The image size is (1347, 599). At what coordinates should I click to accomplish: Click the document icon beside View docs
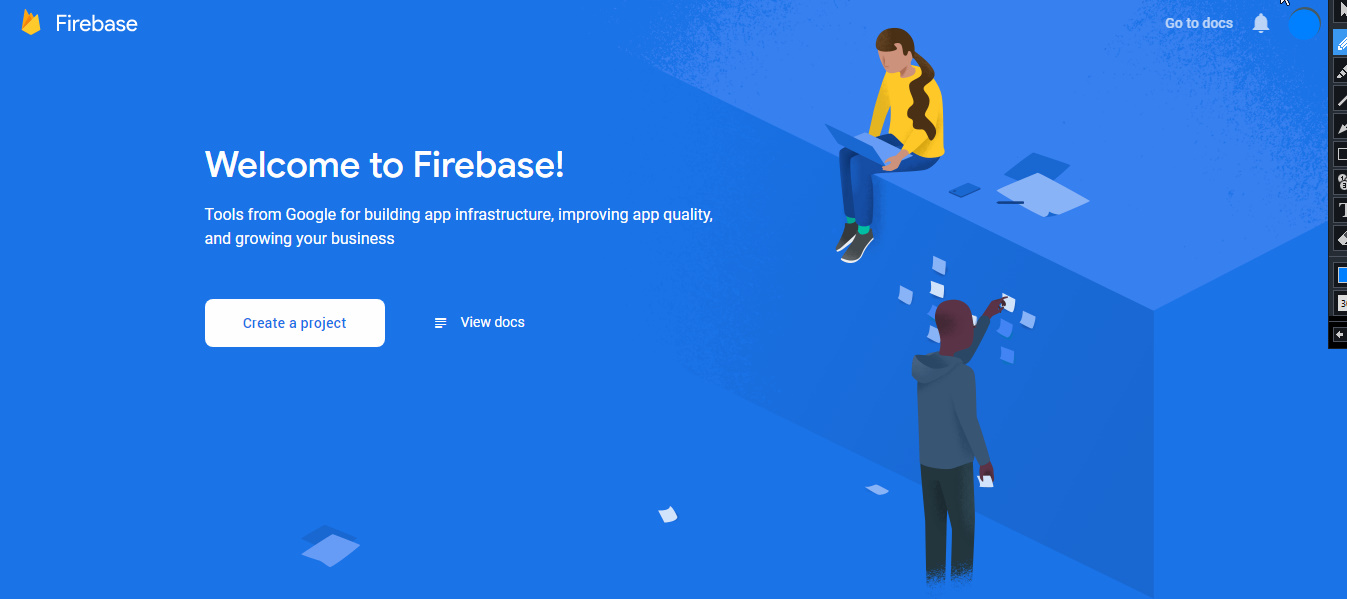click(x=440, y=323)
